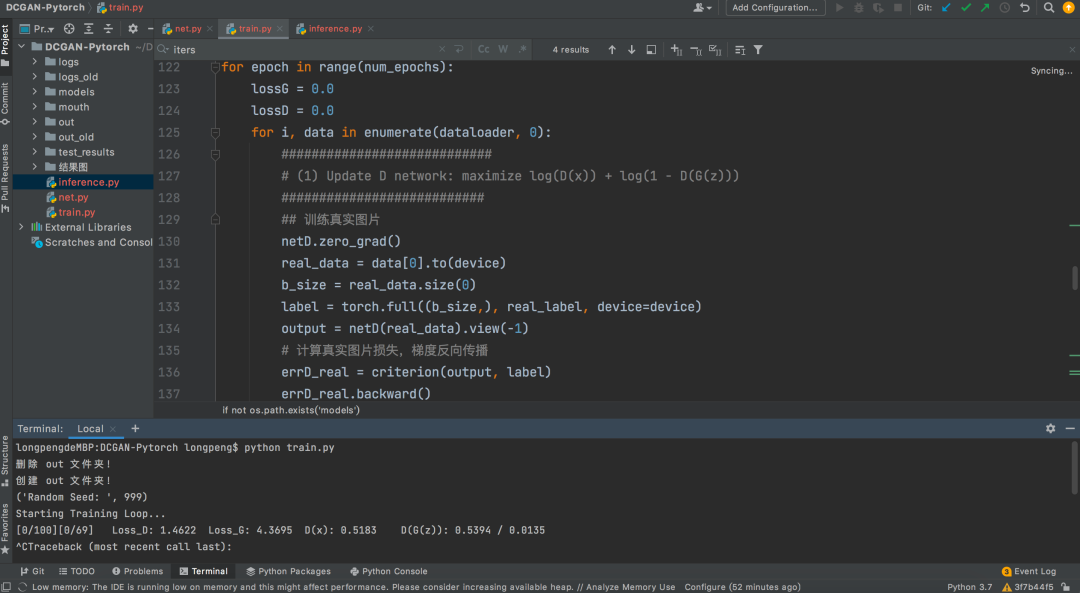Collapse the DCGAN-Pytorch root folder

click(21, 47)
